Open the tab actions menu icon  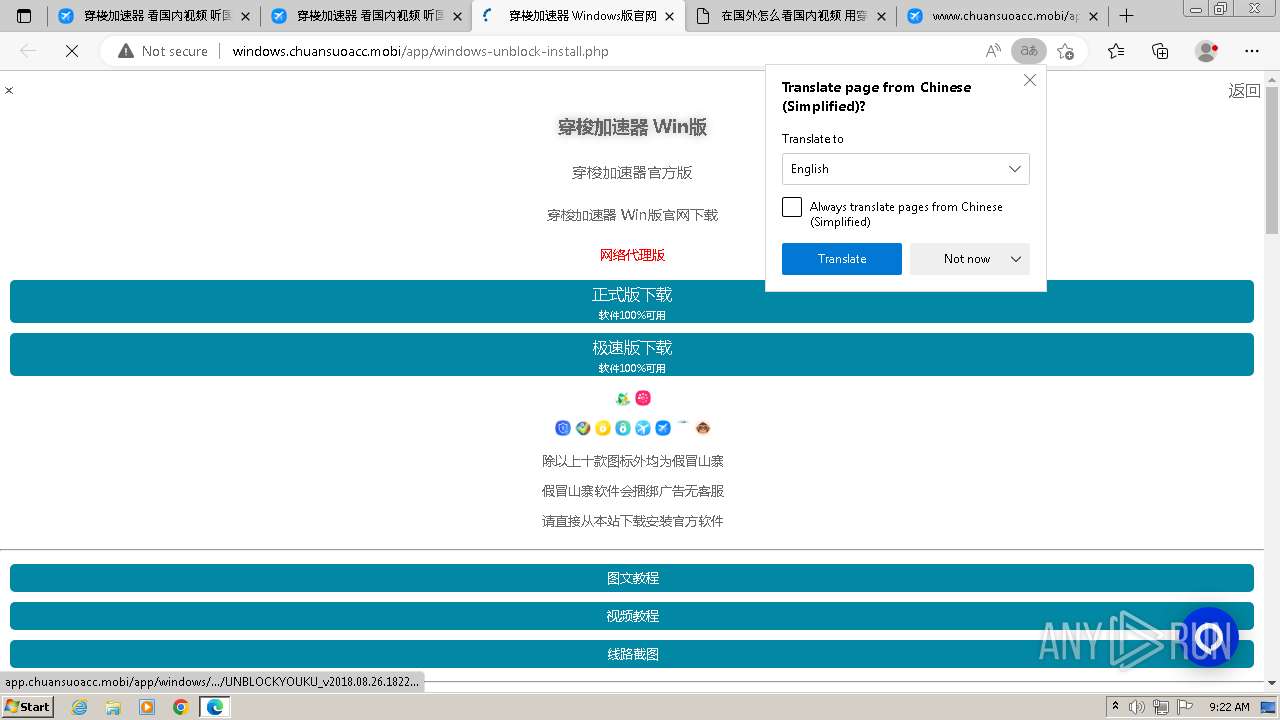(x=25, y=16)
